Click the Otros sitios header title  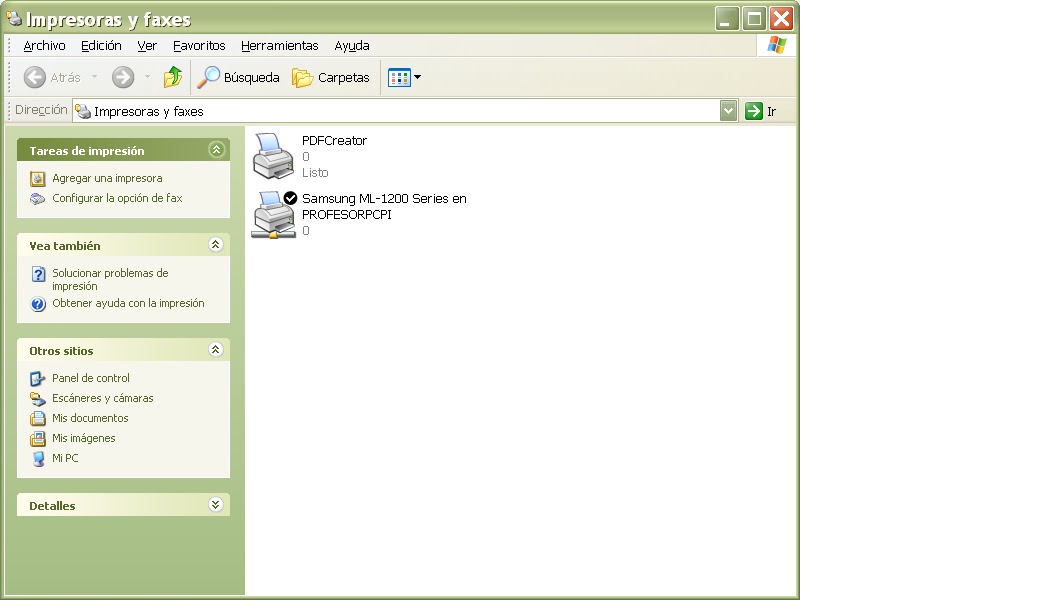[61, 351]
